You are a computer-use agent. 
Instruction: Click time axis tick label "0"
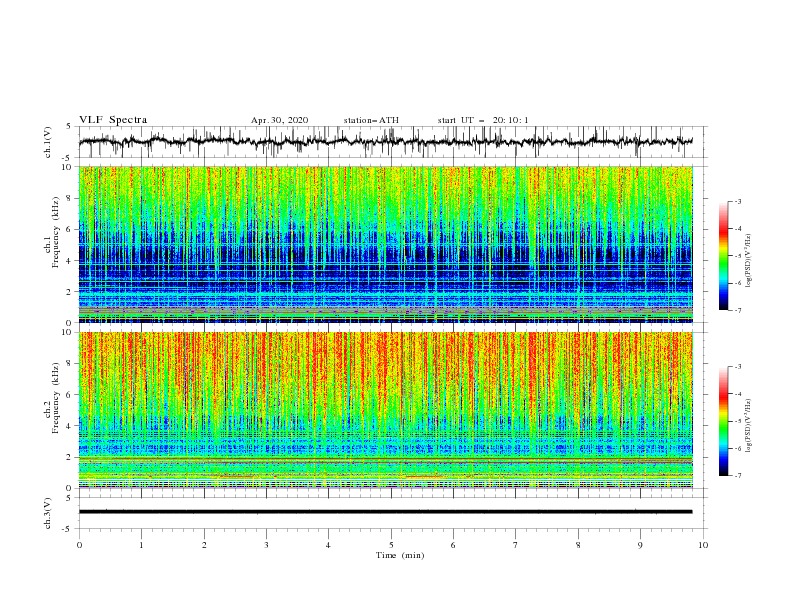click(79, 545)
